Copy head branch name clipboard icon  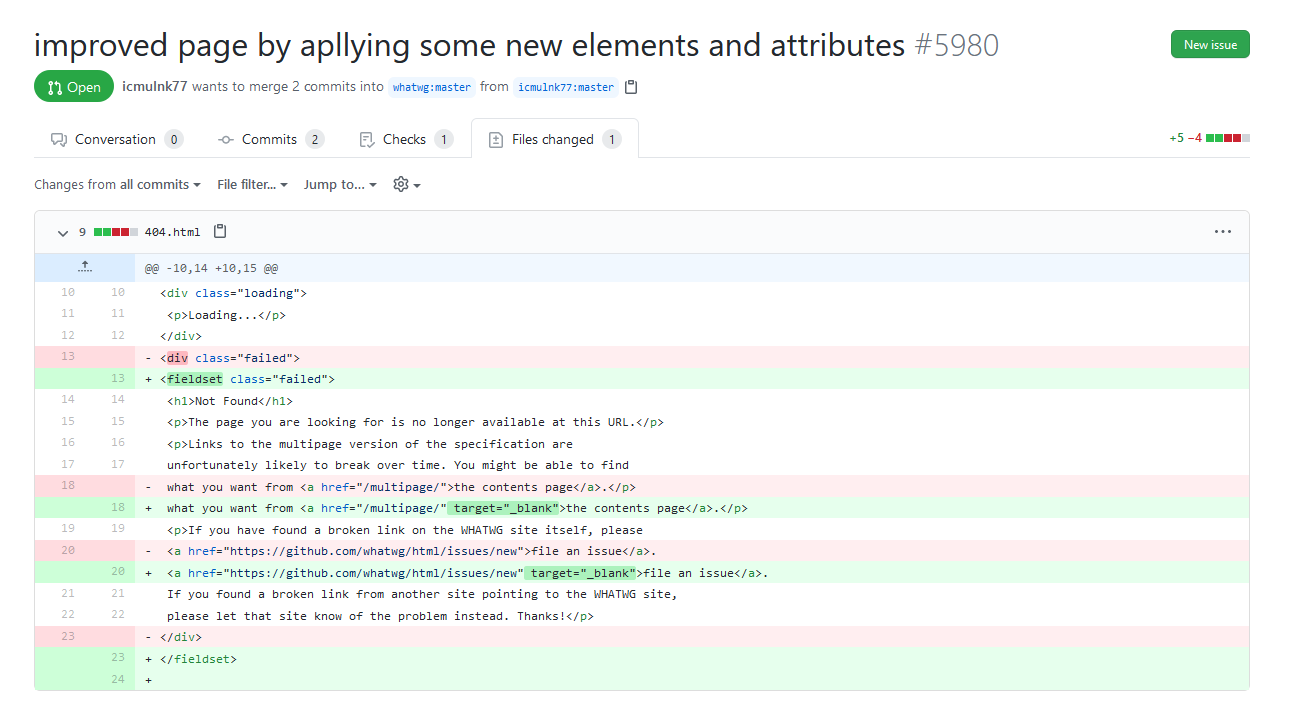pyautogui.click(x=631, y=87)
